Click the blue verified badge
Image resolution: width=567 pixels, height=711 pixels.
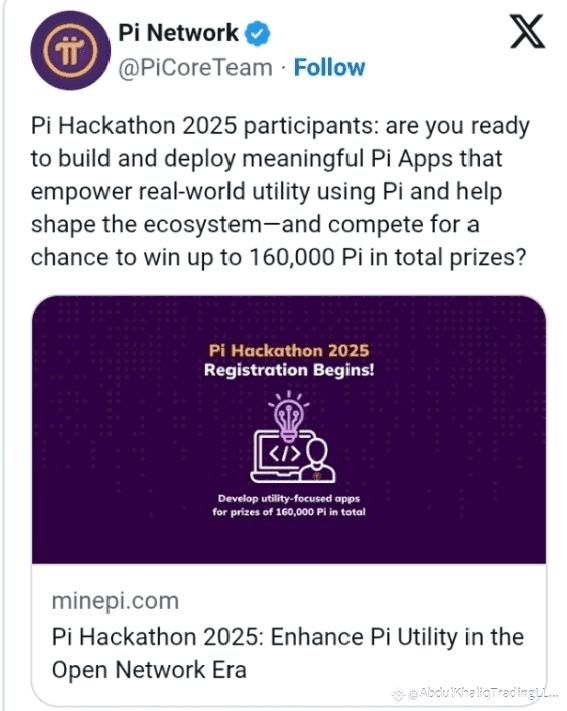pos(257,34)
